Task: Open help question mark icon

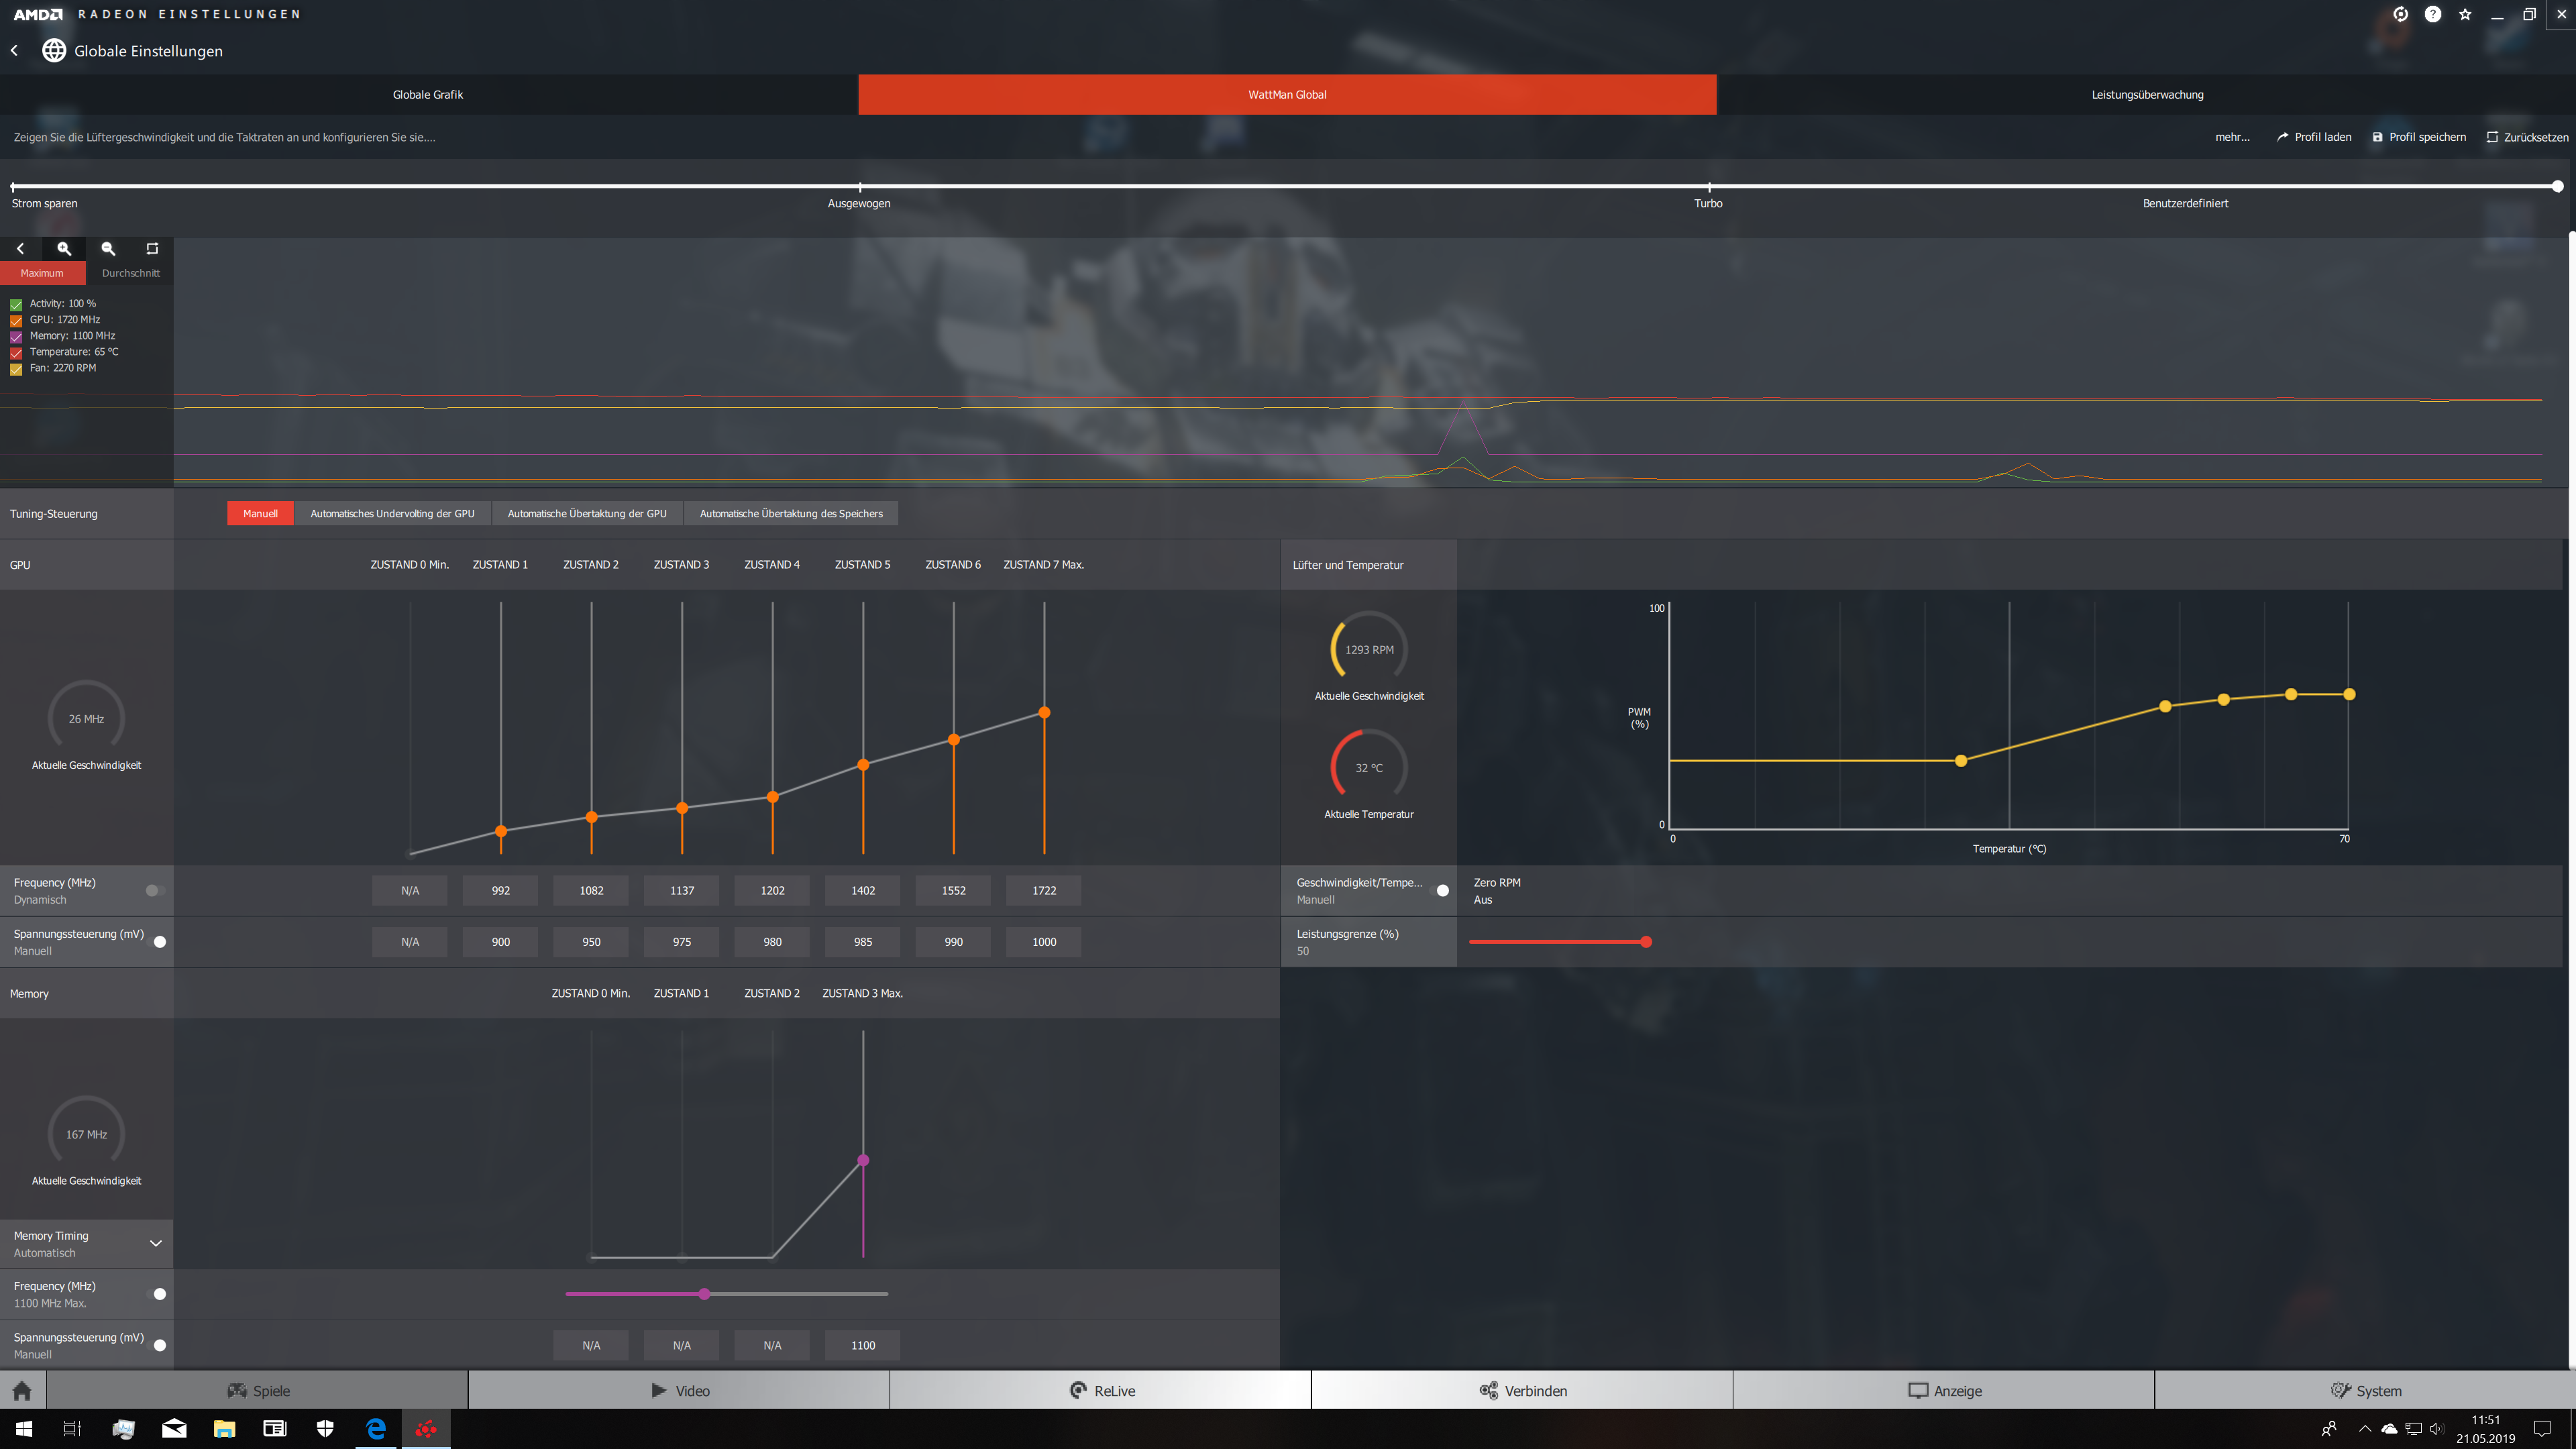Action: [x=2433, y=14]
